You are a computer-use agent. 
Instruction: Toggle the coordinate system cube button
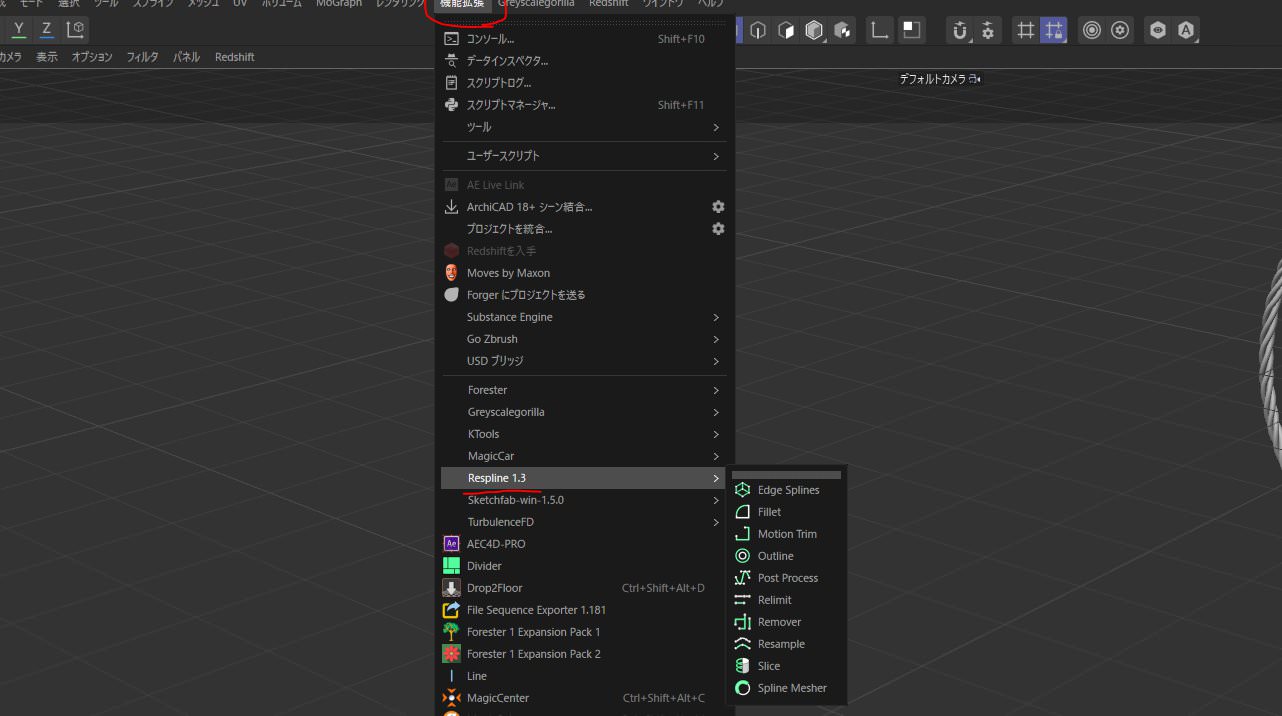tap(75, 30)
